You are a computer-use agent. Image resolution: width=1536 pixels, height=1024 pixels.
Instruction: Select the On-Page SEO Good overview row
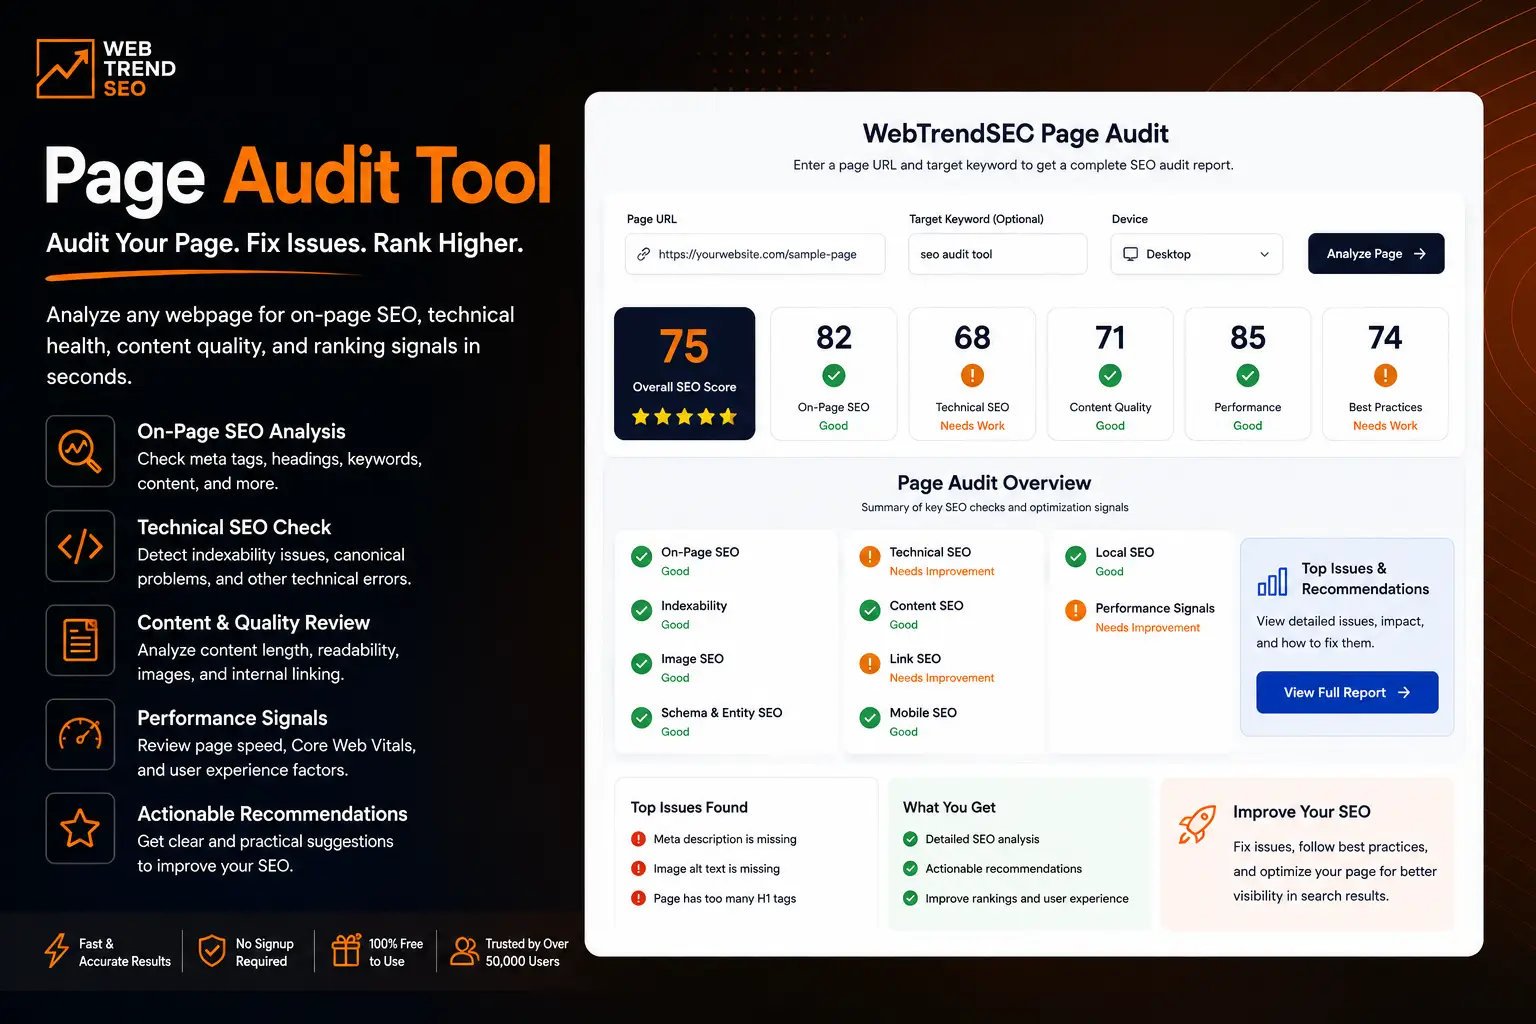(685, 561)
